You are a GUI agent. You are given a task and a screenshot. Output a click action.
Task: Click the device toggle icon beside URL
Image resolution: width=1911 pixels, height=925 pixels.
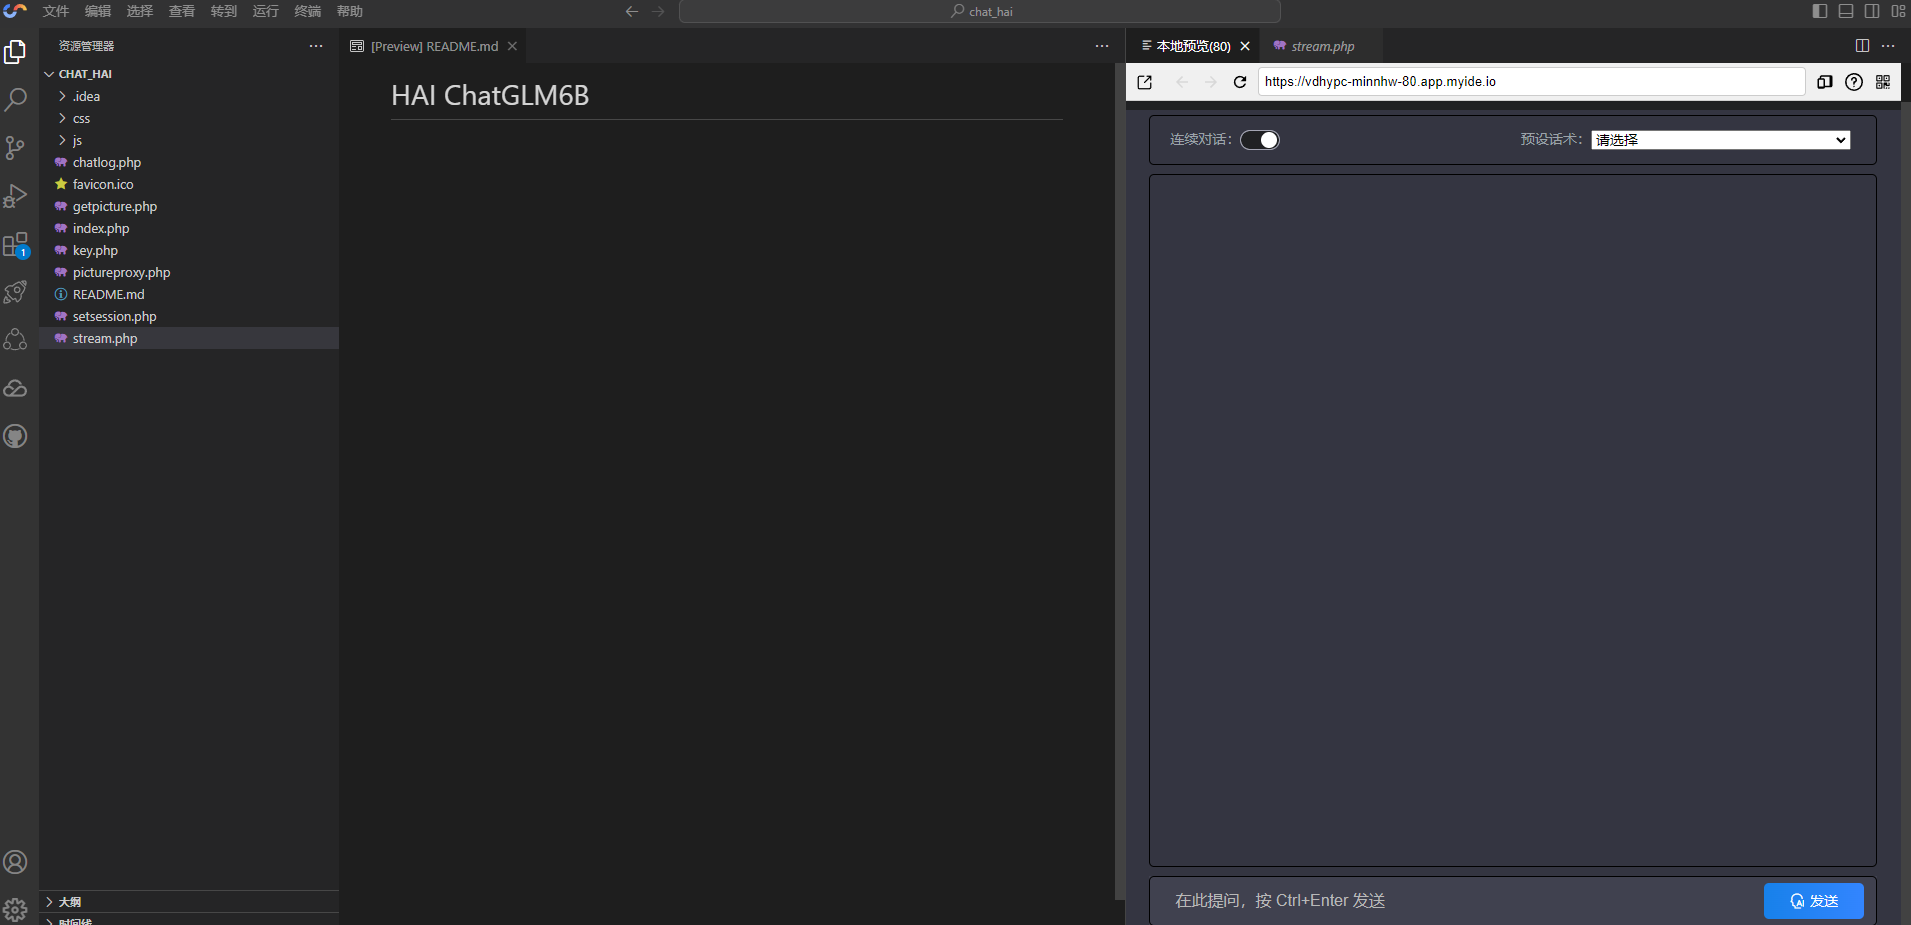click(1825, 82)
